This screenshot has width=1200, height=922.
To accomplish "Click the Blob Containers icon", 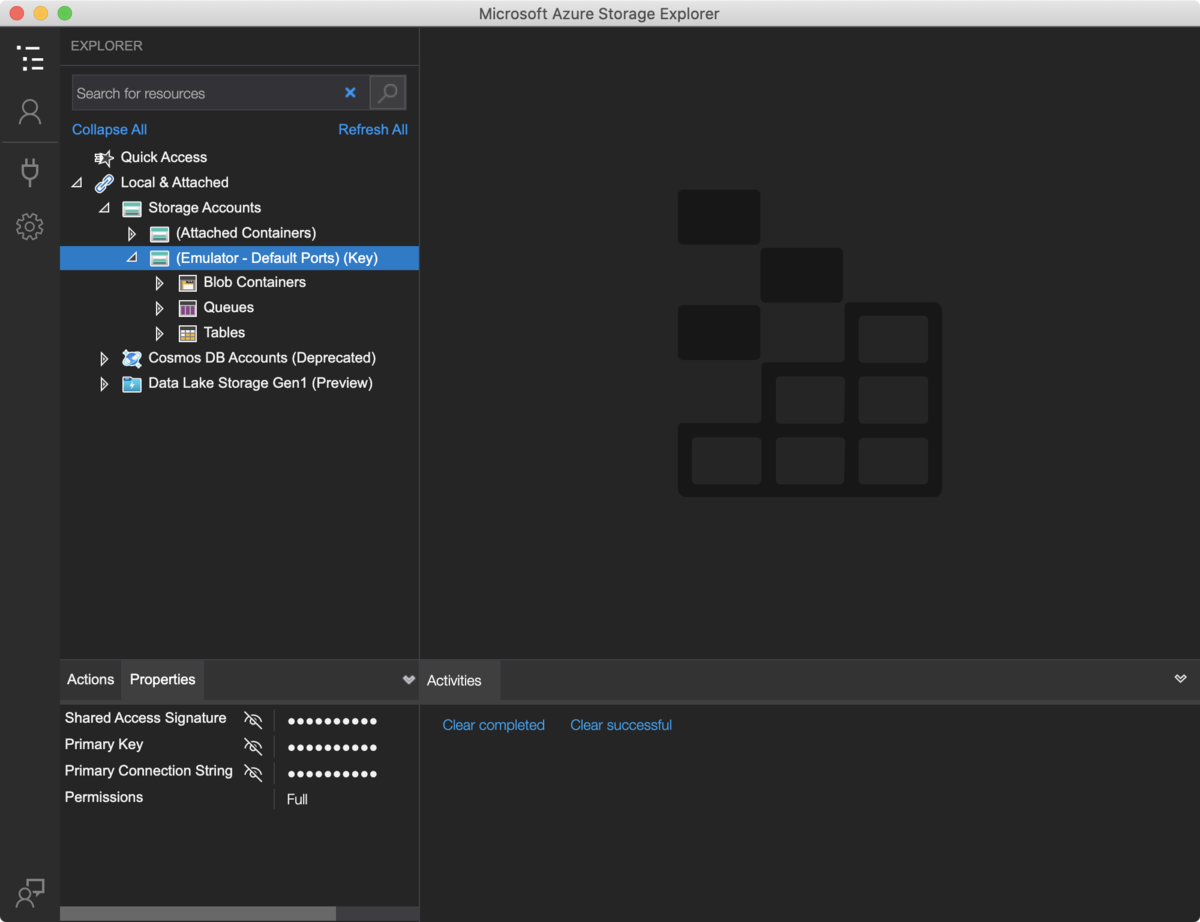I will 187,283.
